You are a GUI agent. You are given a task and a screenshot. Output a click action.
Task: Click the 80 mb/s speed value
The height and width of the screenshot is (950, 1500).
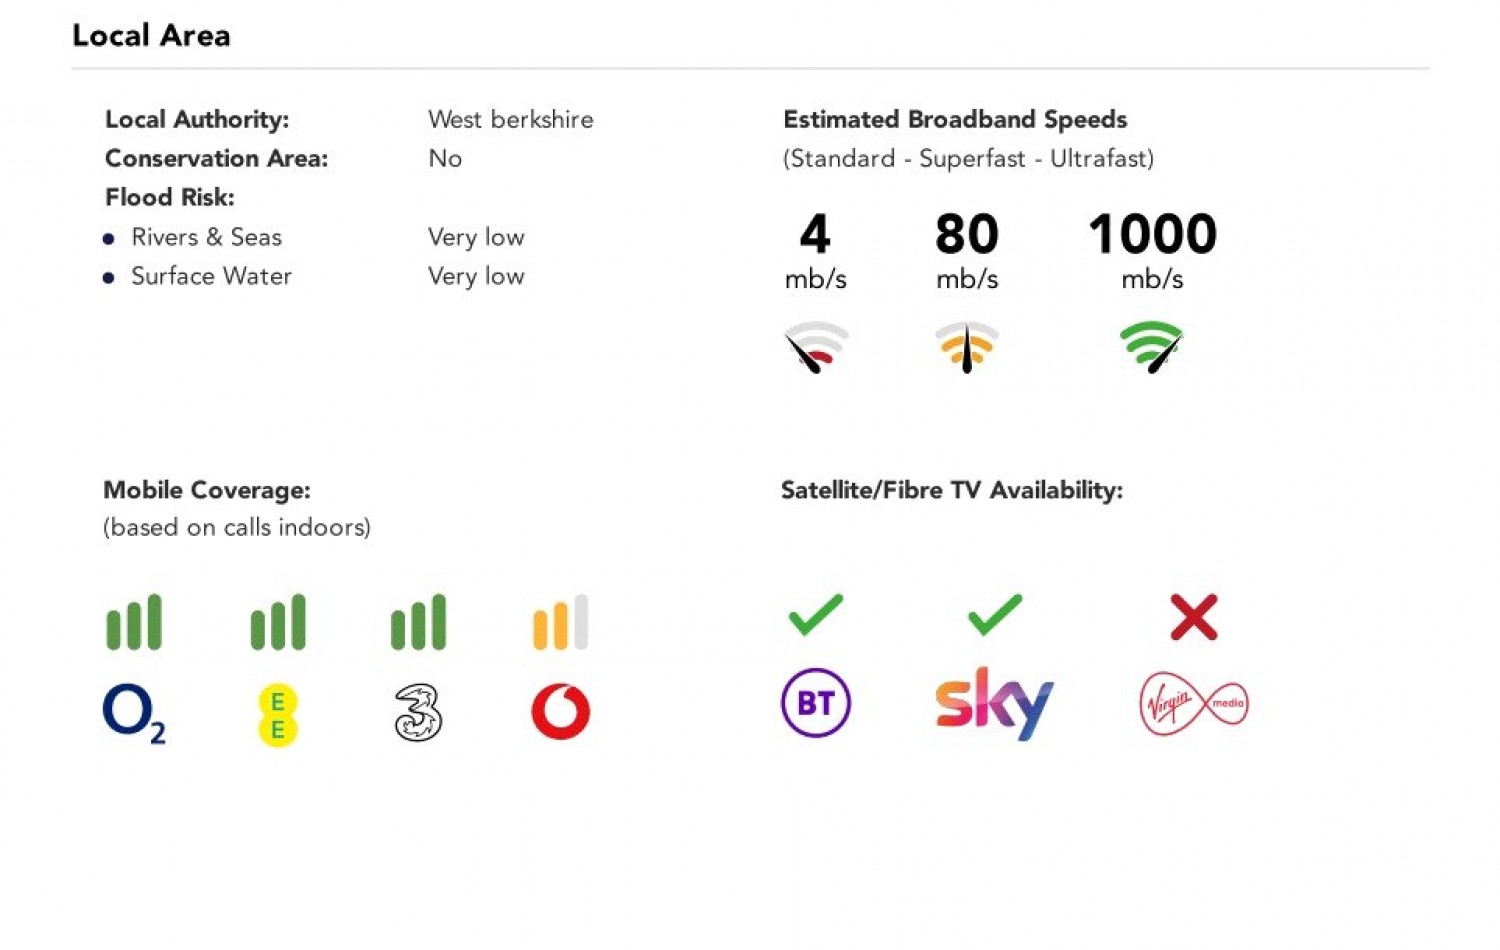967,235
